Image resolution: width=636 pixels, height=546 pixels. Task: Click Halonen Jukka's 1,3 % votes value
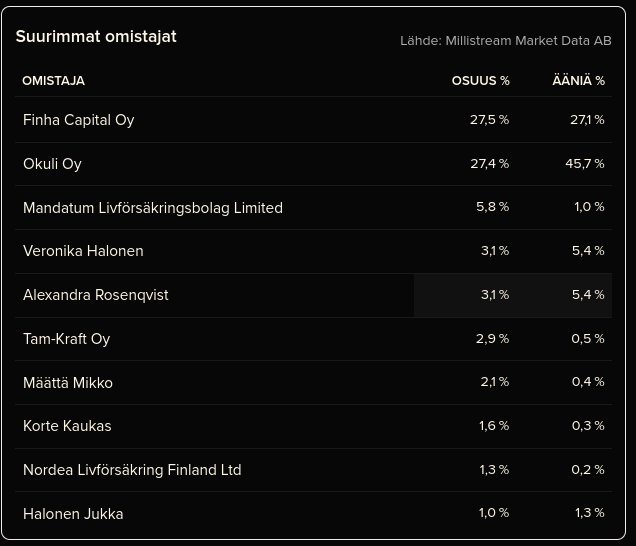coord(589,513)
